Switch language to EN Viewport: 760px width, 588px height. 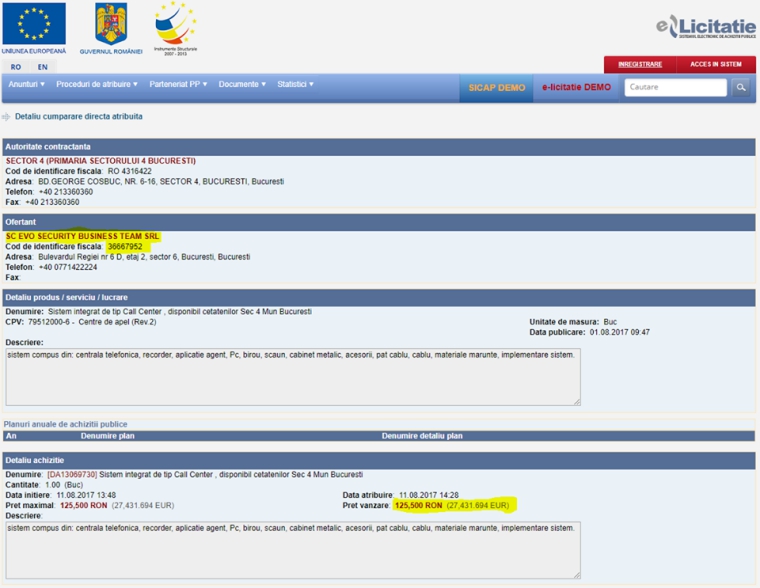pos(43,67)
